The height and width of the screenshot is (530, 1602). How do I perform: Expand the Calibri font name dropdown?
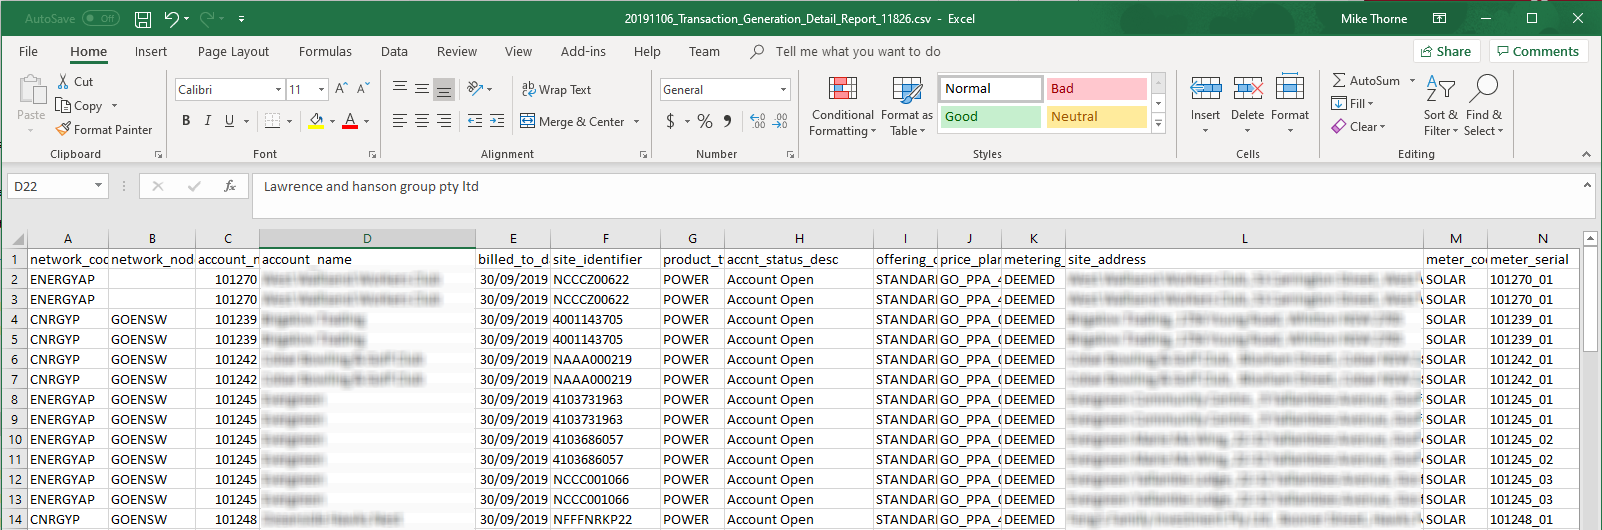coord(278,90)
